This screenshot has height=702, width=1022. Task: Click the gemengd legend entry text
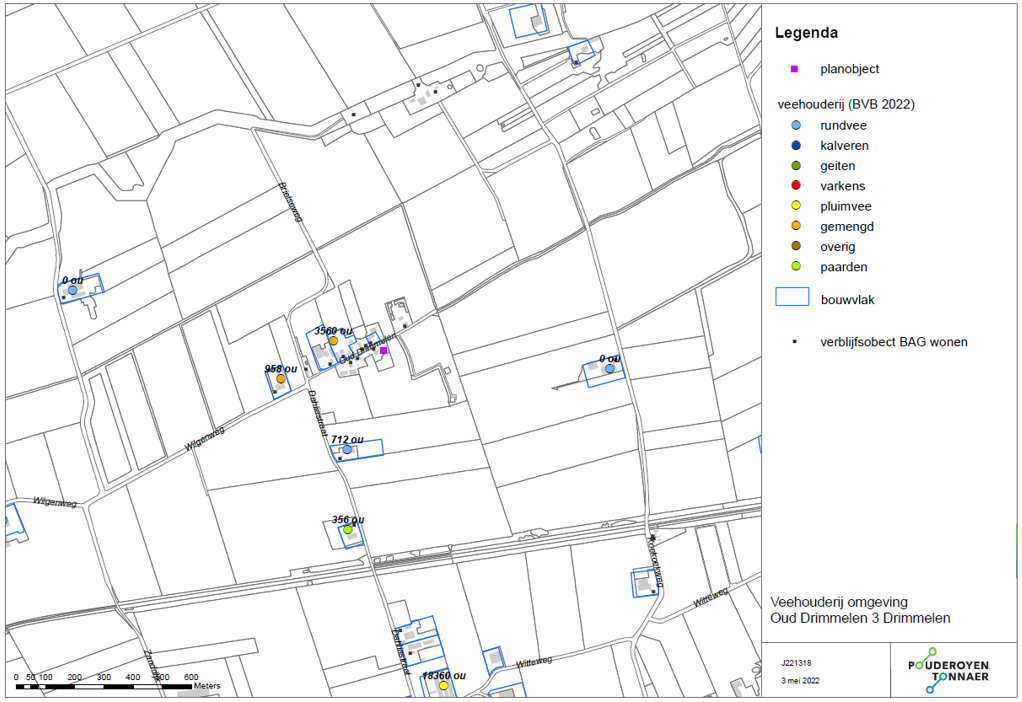[847, 227]
